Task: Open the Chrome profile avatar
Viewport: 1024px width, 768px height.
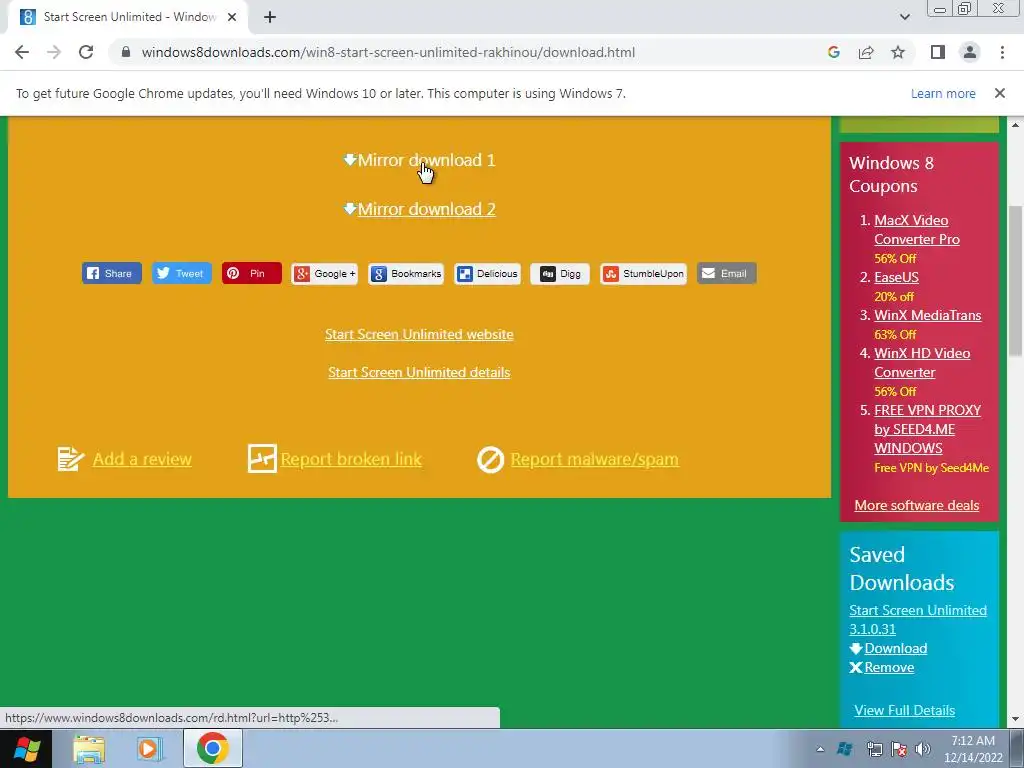Action: click(970, 52)
